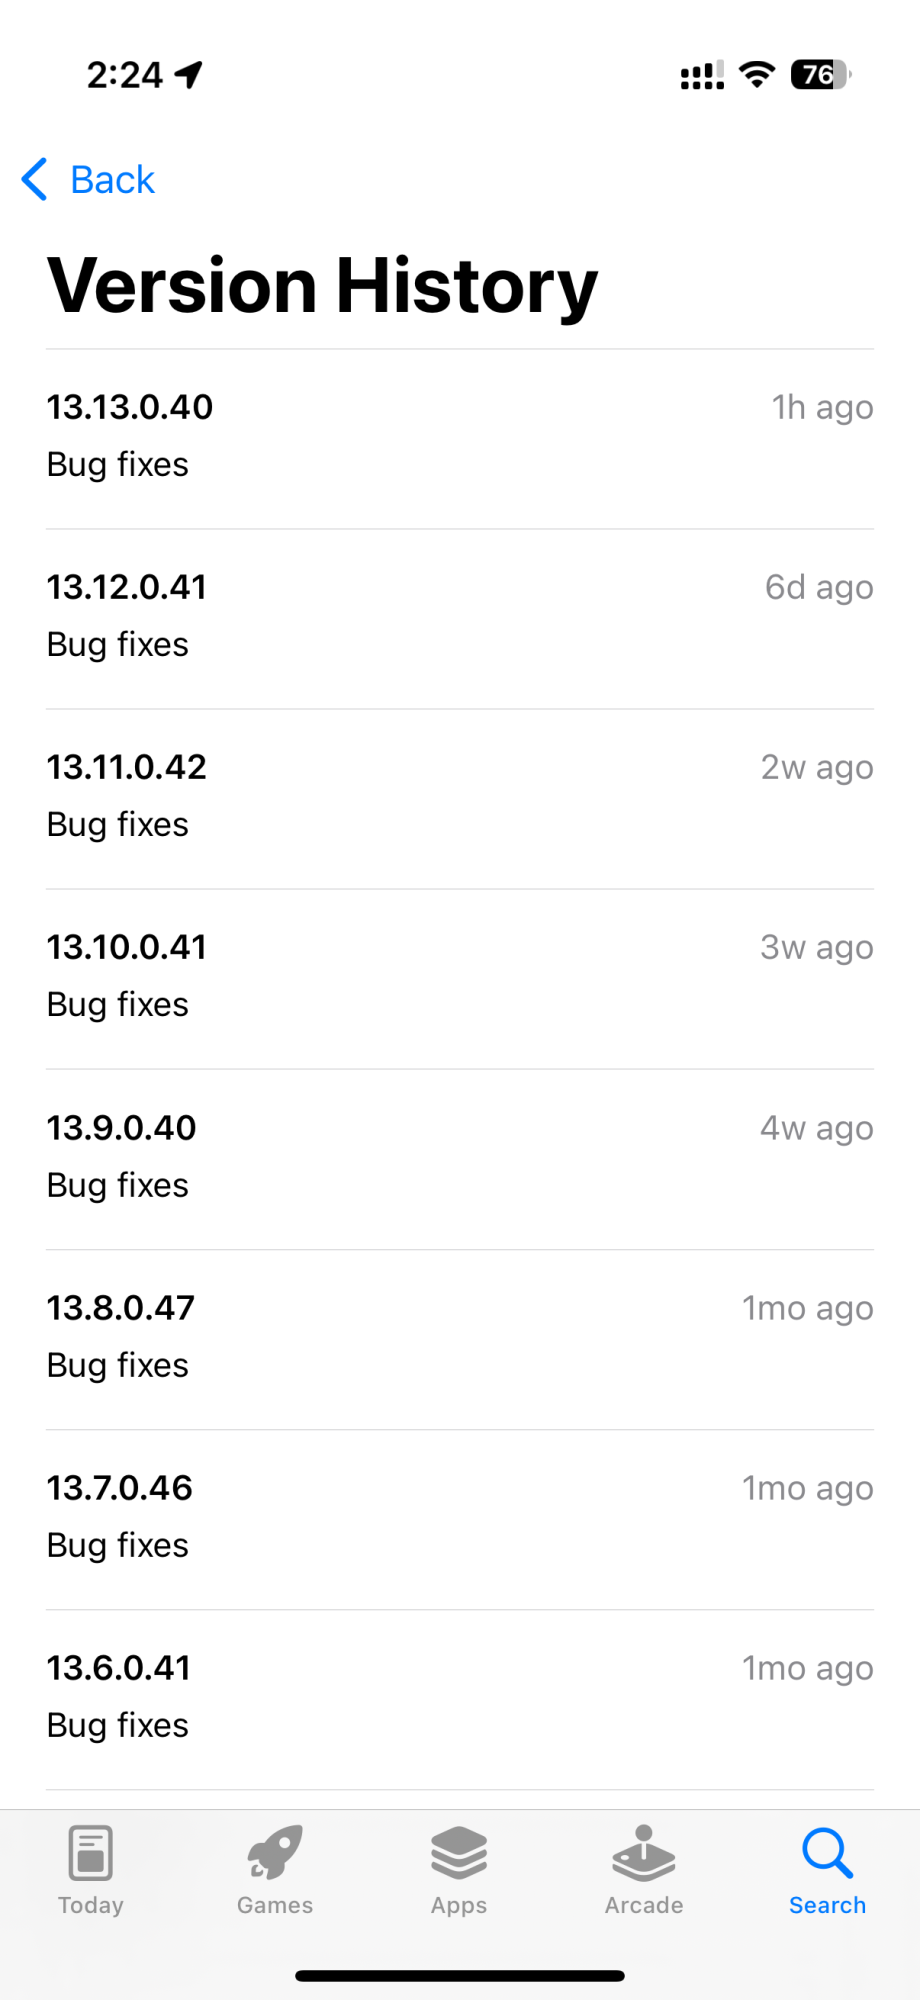The image size is (920, 2000).
Task: Tap the Back chevron icon
Action: tap(35, 180)
